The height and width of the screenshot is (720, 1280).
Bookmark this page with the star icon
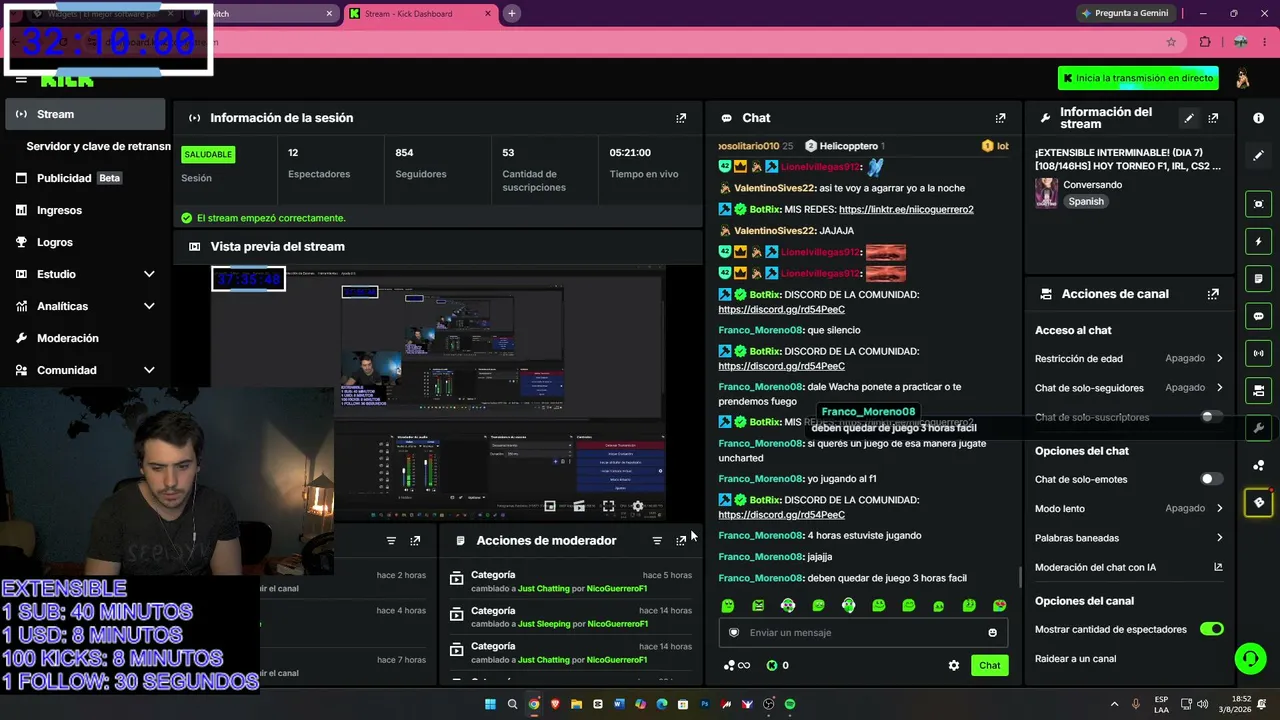(x=1171, y=42)
